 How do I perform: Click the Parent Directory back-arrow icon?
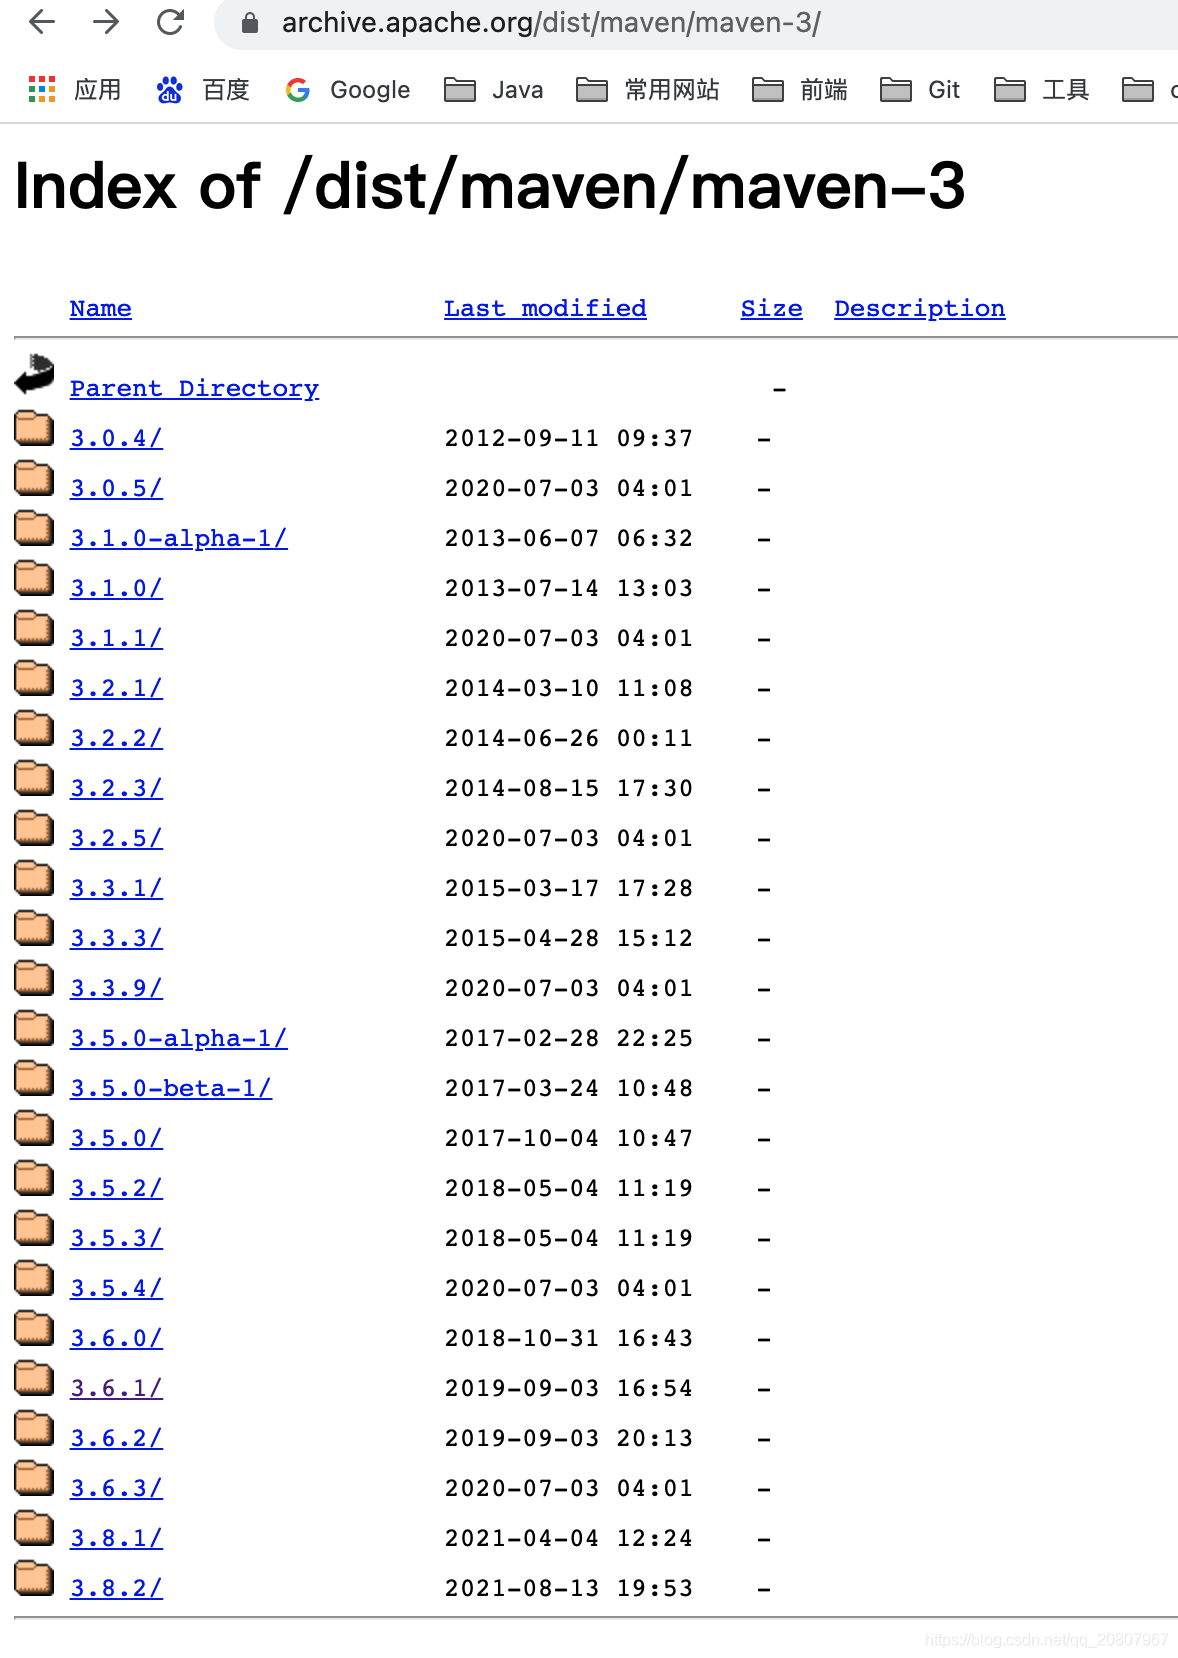point(35,374)
